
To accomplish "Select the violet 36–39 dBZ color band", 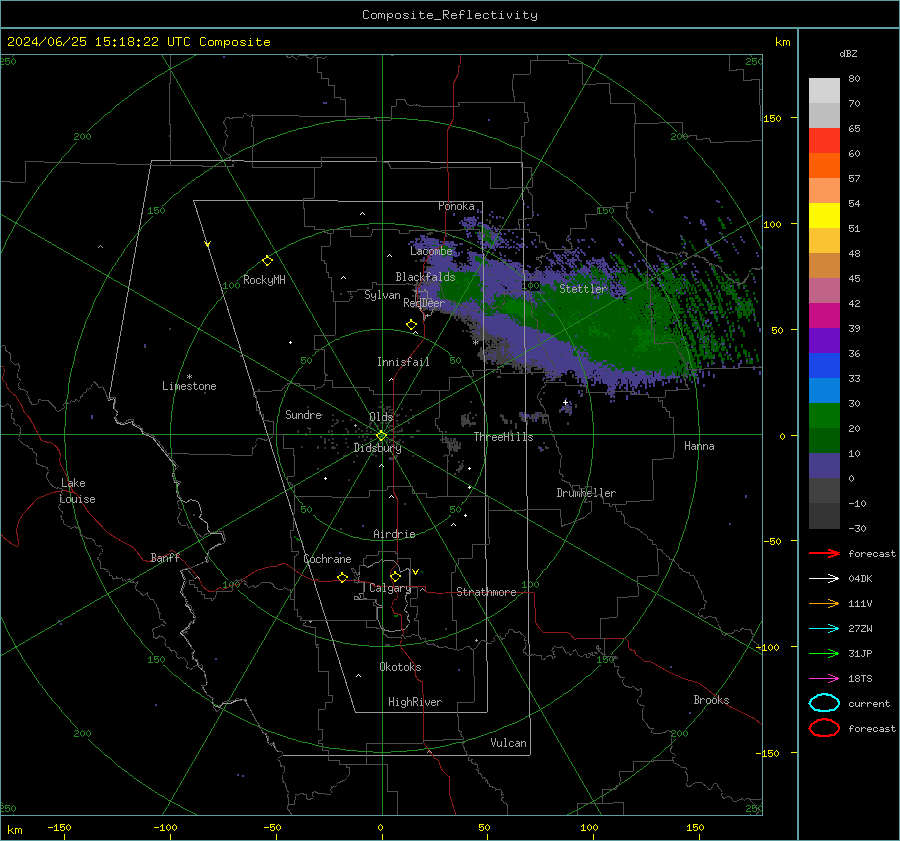I will point(824,341).
